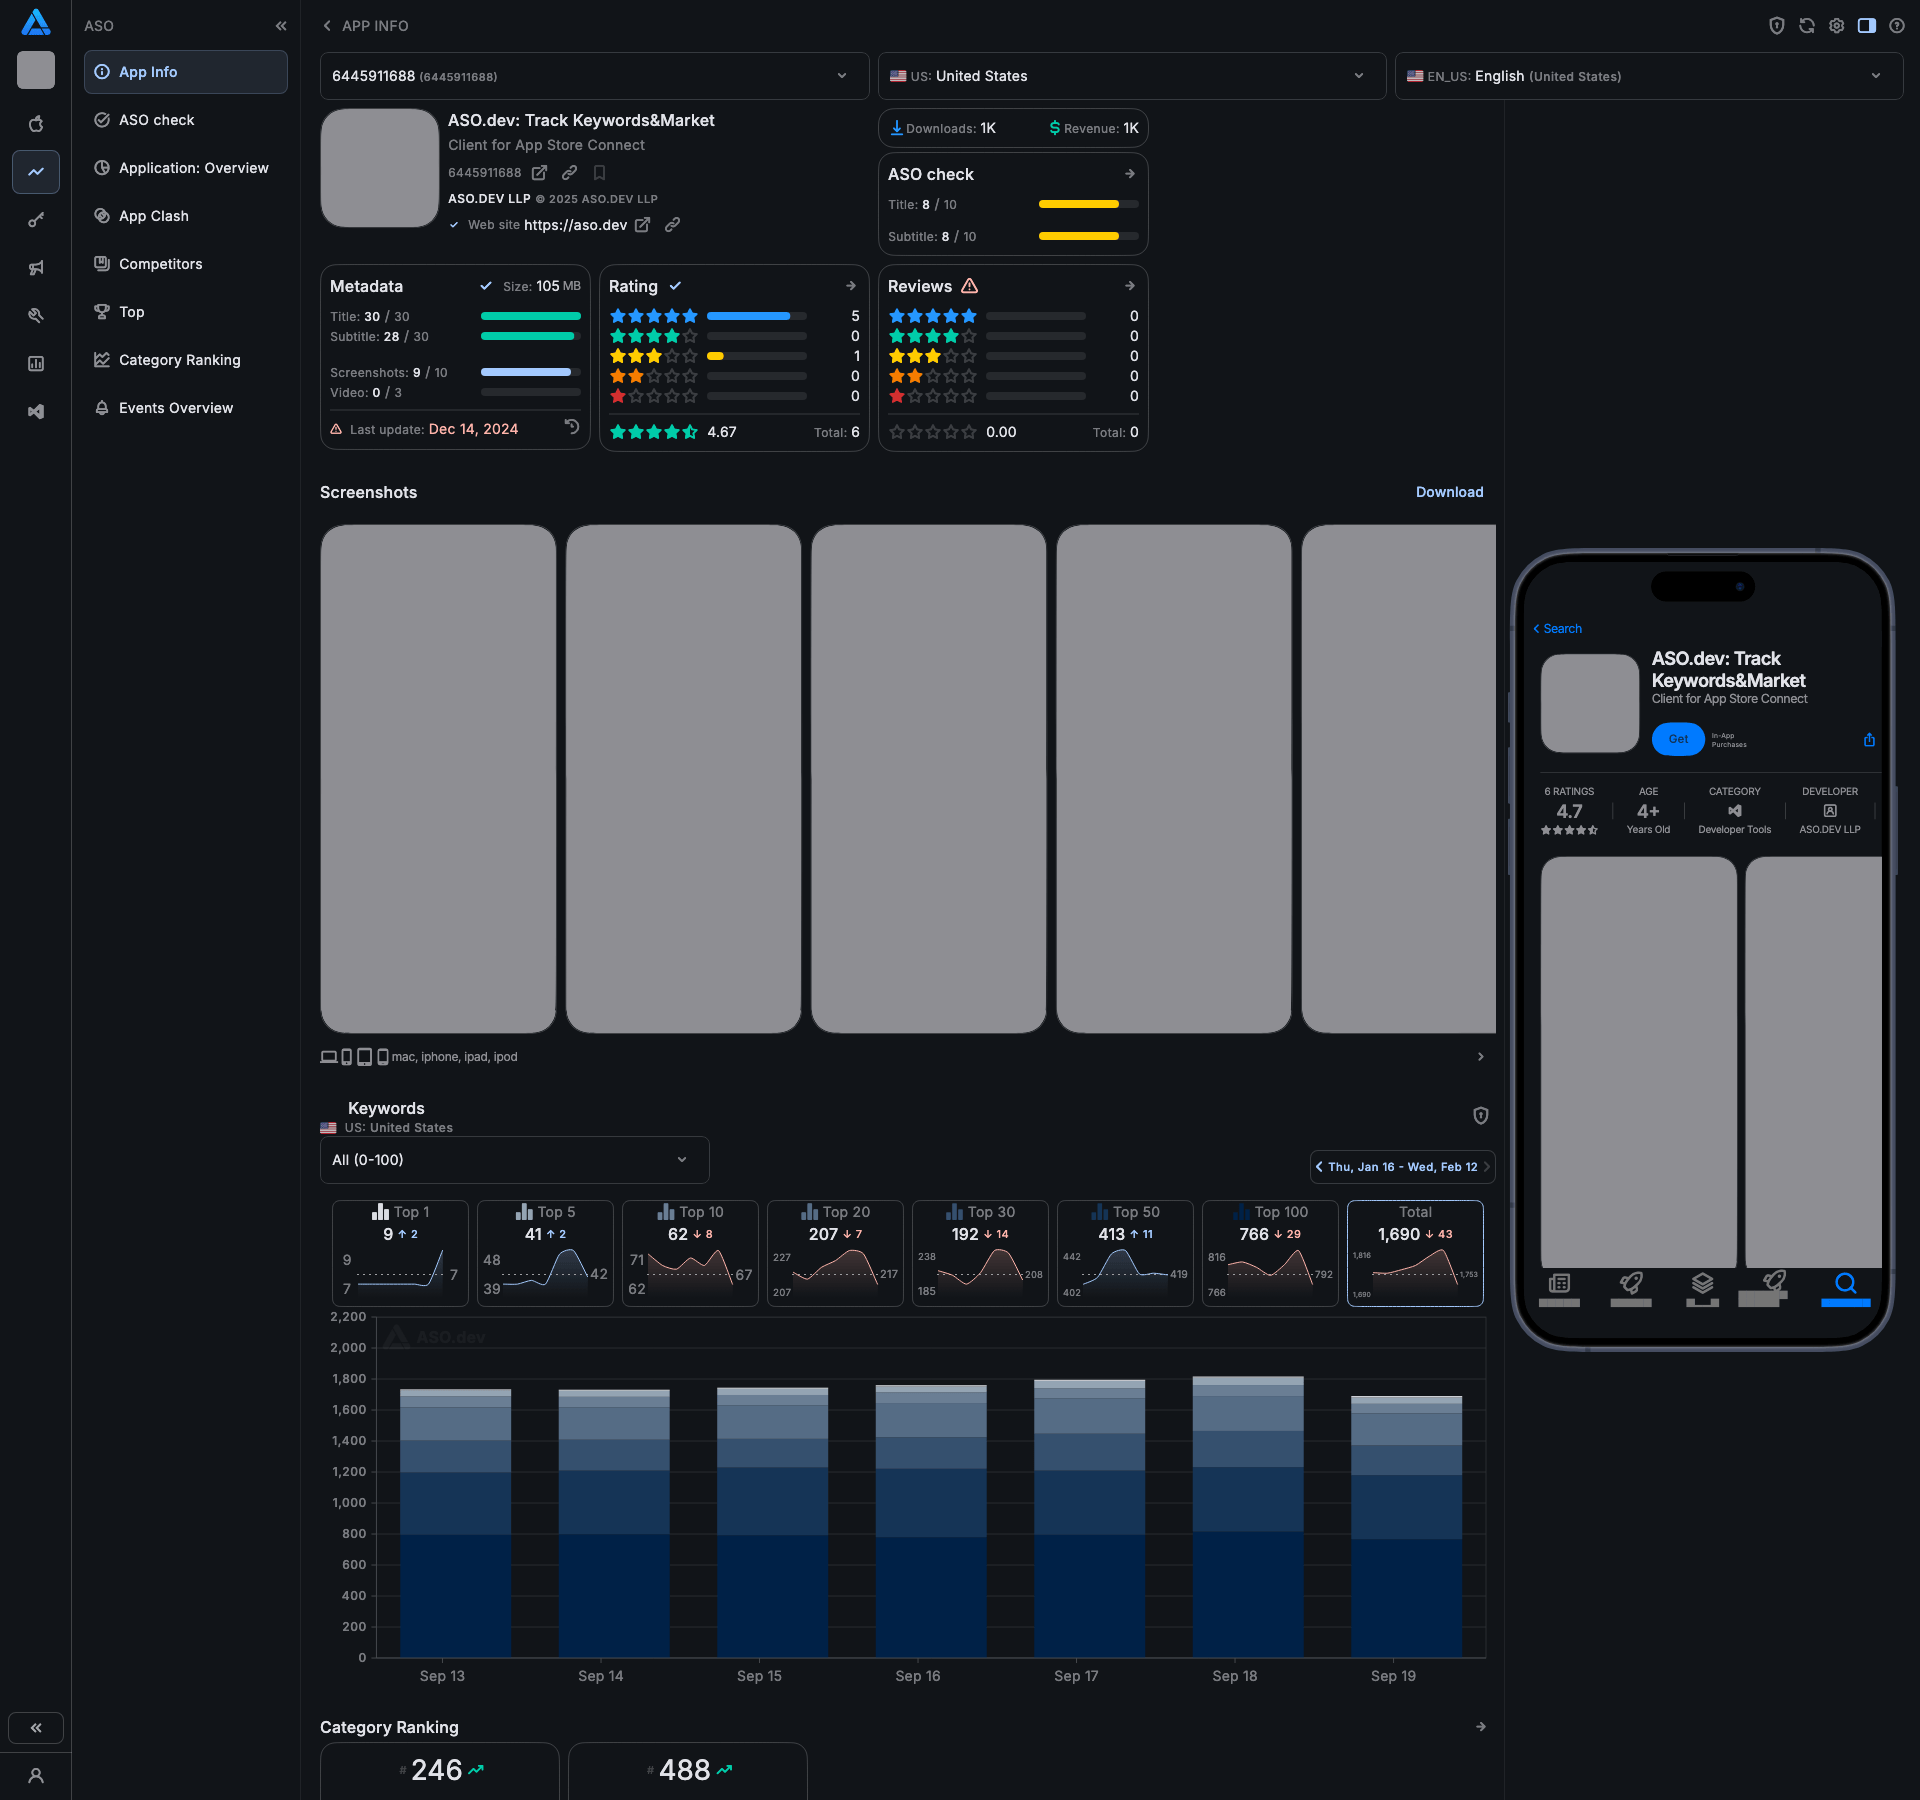Open the settings gear in the top bar
The image size is (1920, 1800).
[x=1836, y=26]
